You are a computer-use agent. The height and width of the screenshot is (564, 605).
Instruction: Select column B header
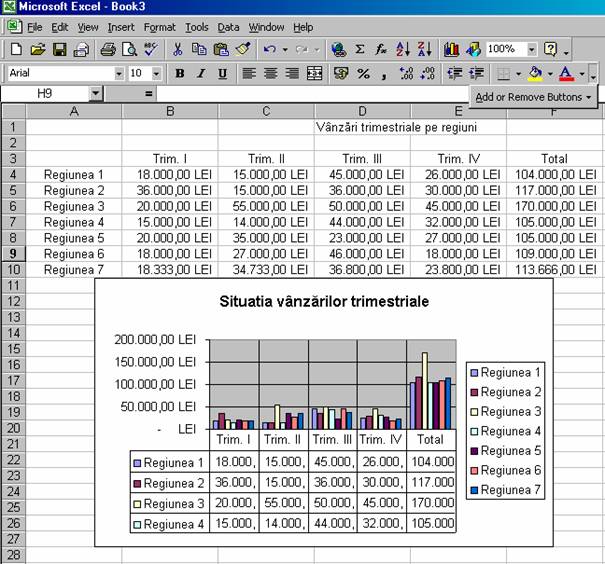point(170,111)
